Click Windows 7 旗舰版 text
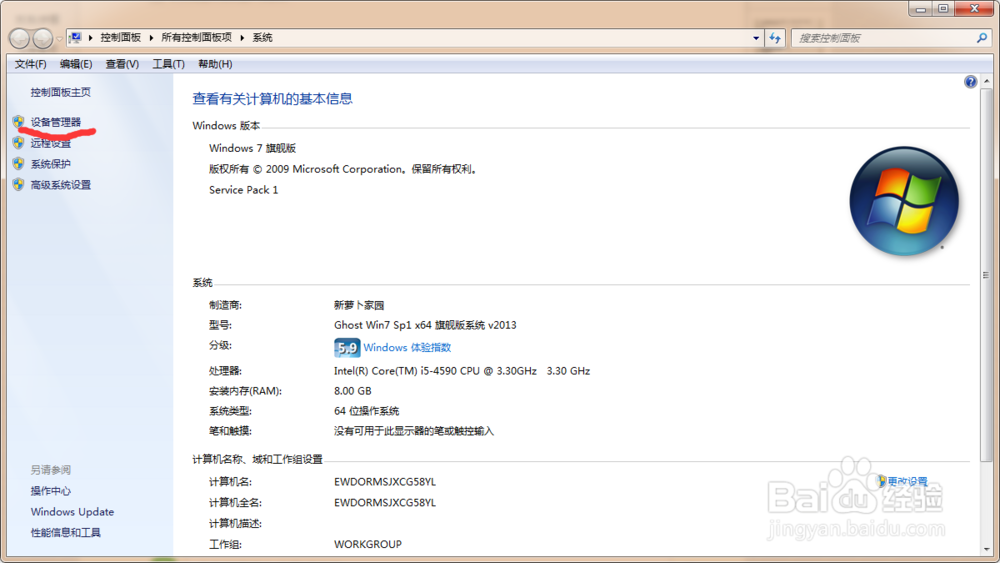Screen dimensions: 1000x563 pos(253,148)
